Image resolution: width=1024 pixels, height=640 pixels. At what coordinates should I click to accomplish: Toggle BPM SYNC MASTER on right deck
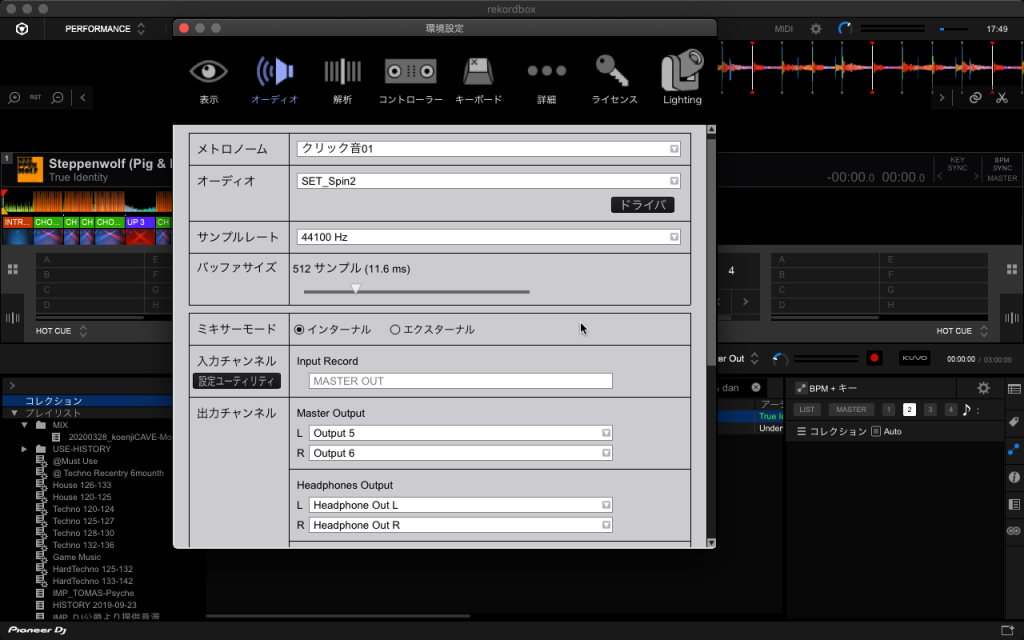[1002, 169]
